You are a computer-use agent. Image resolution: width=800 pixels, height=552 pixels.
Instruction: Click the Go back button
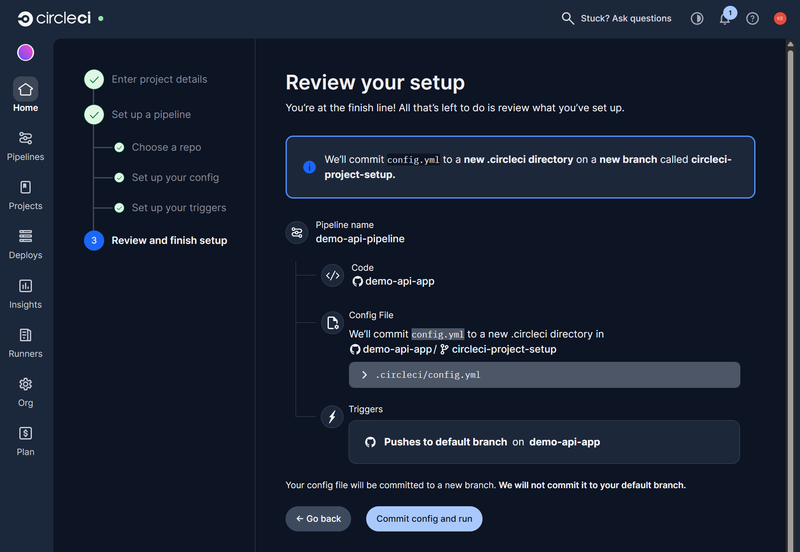click(x=316, y=519)
